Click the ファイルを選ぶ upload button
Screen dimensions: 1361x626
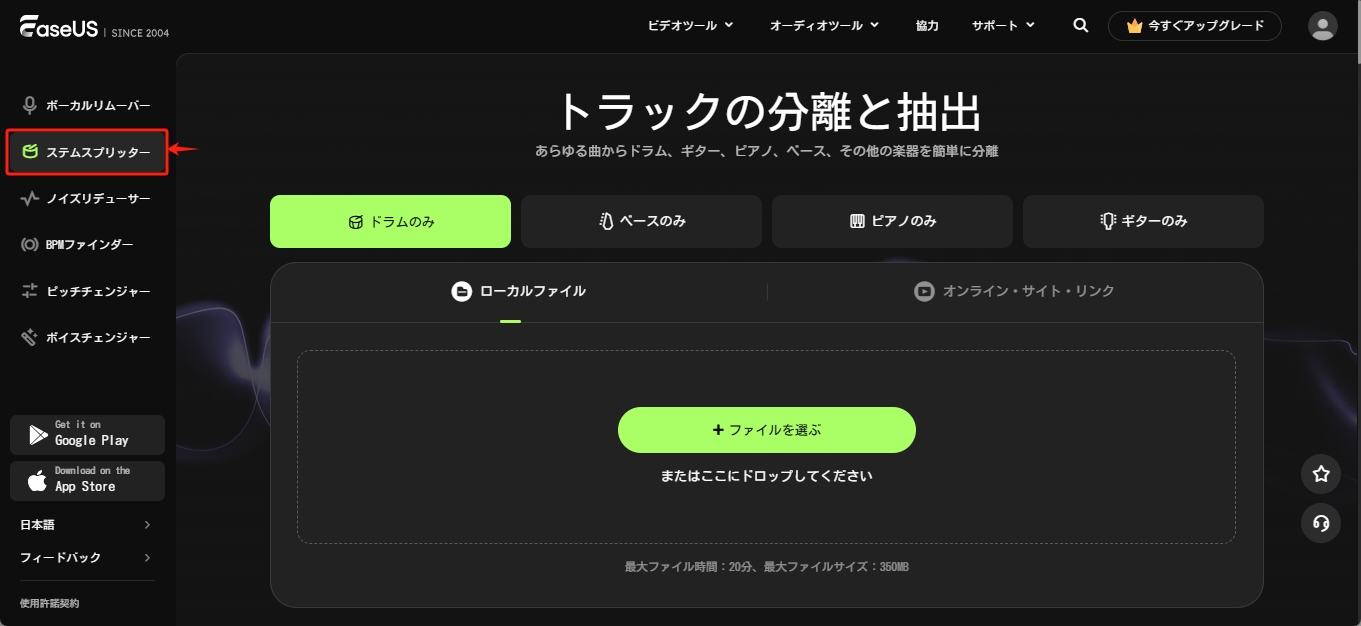tap(766, 429)
